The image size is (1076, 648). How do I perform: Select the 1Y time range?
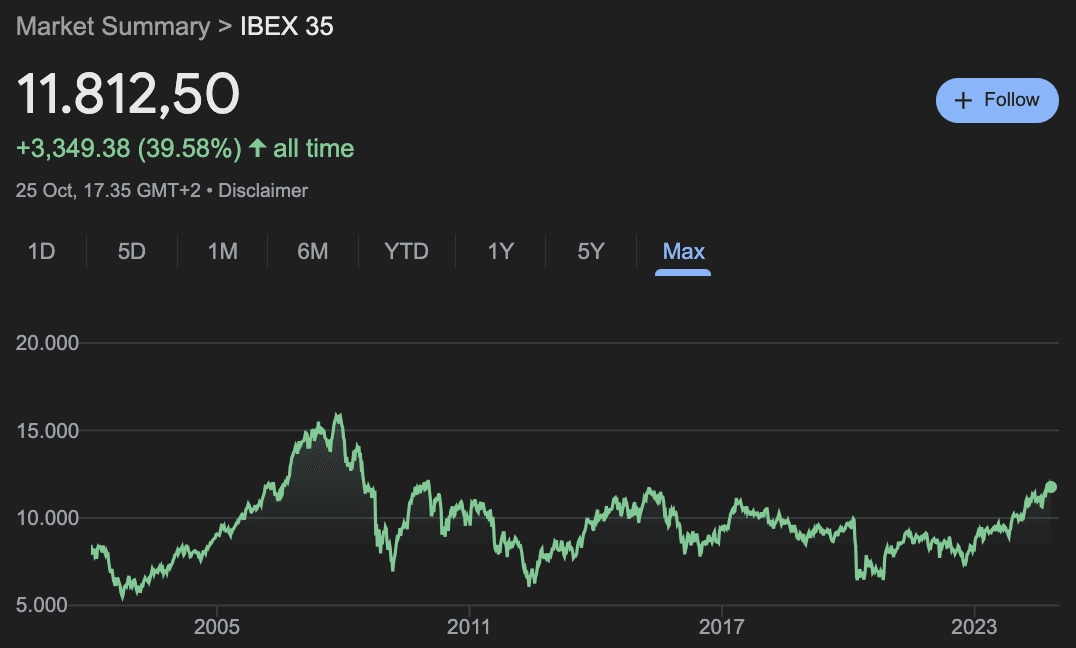(500, 252)
